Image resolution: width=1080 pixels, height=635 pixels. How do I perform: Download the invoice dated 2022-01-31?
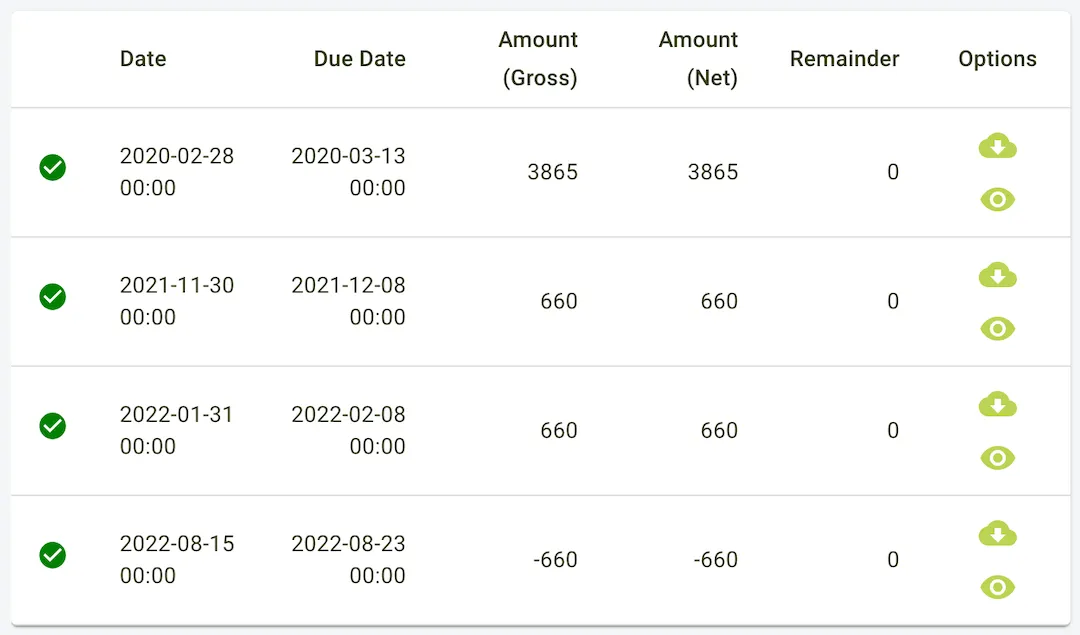[x=997, y=404]
